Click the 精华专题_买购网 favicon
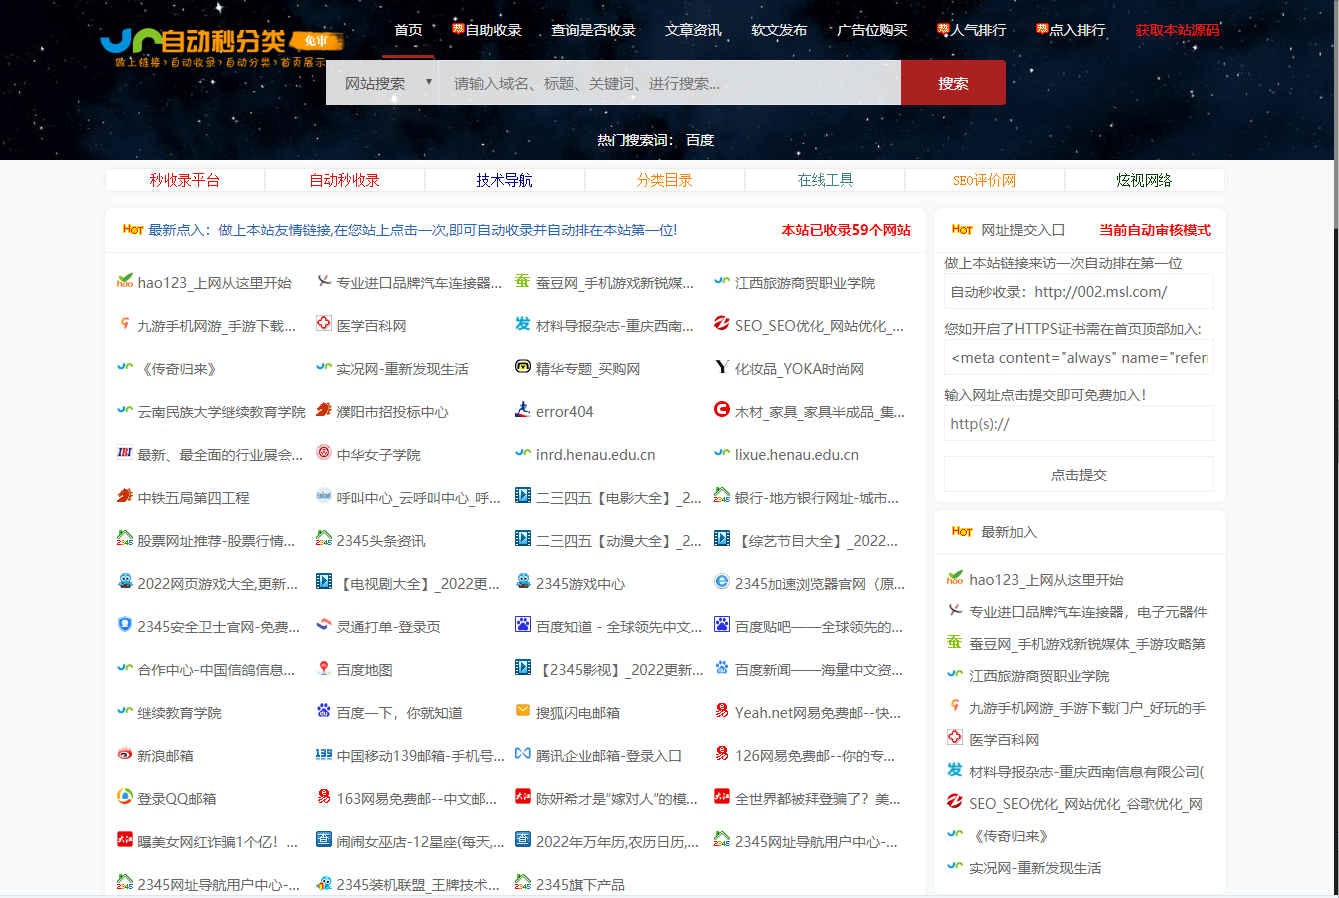The image size is (1339, 898). coord(523,368)
